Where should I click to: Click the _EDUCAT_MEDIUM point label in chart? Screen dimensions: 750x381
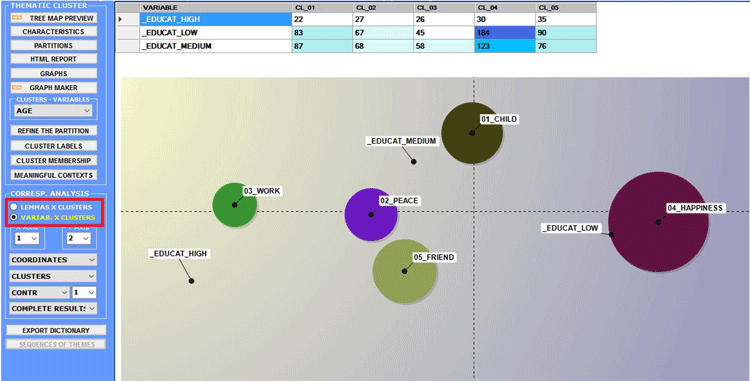pos(402,141)
